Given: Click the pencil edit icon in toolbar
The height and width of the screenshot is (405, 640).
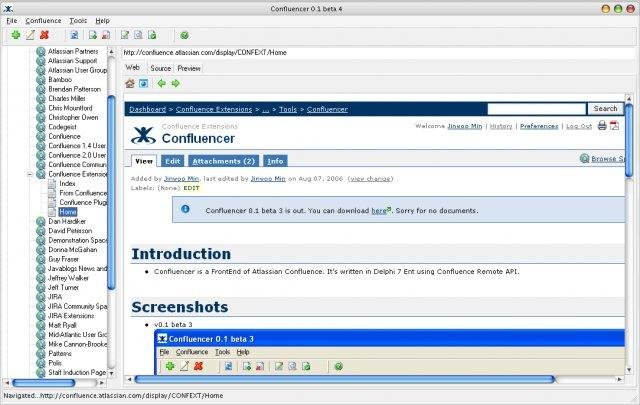Looking at the screenshot, I should click(30, 35).
